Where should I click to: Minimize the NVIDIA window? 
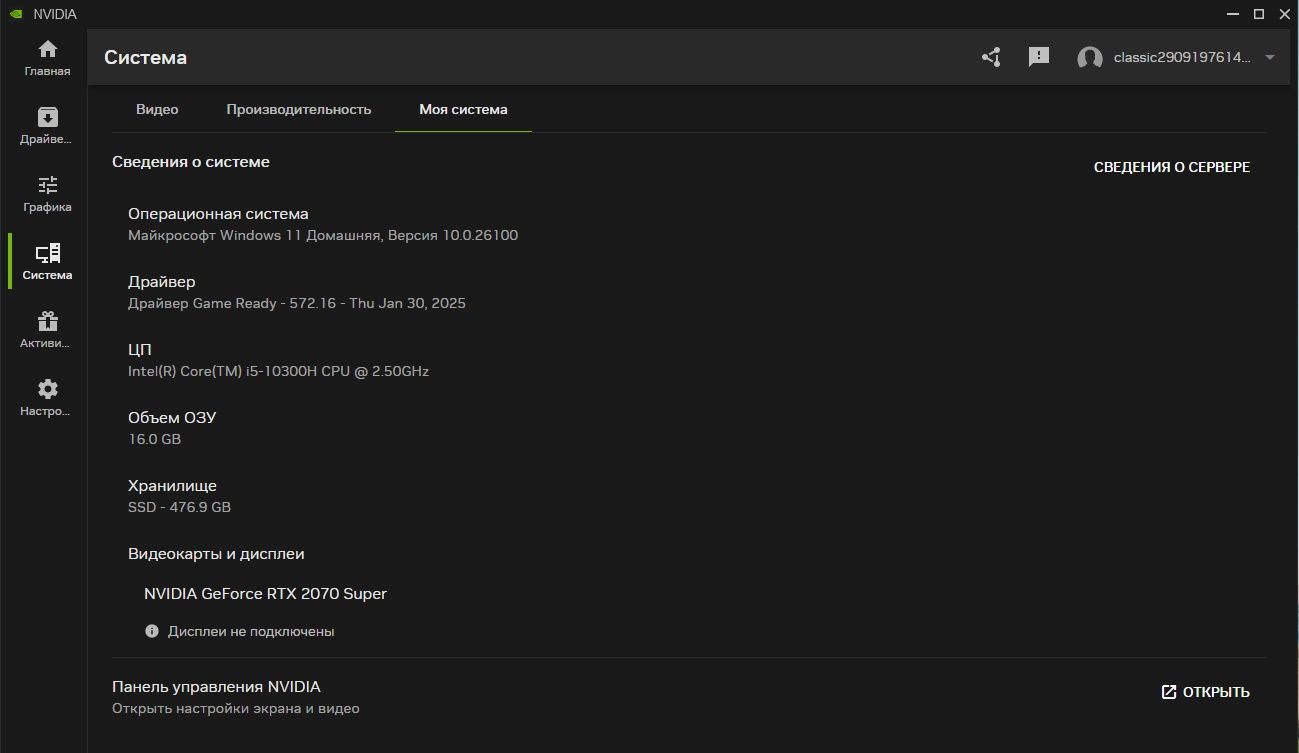[x=1231, y=14]
